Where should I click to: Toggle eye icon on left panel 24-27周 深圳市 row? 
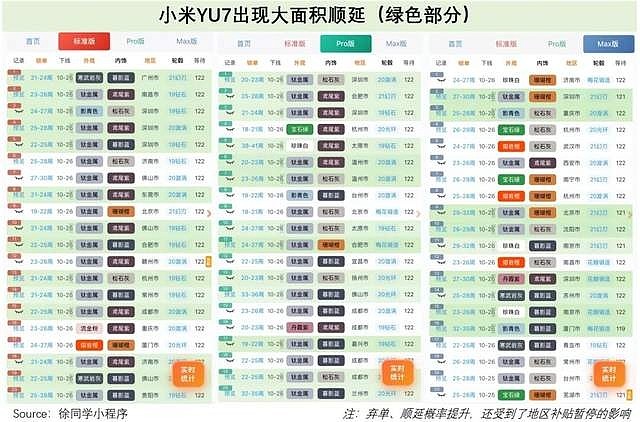click(18, 111)
